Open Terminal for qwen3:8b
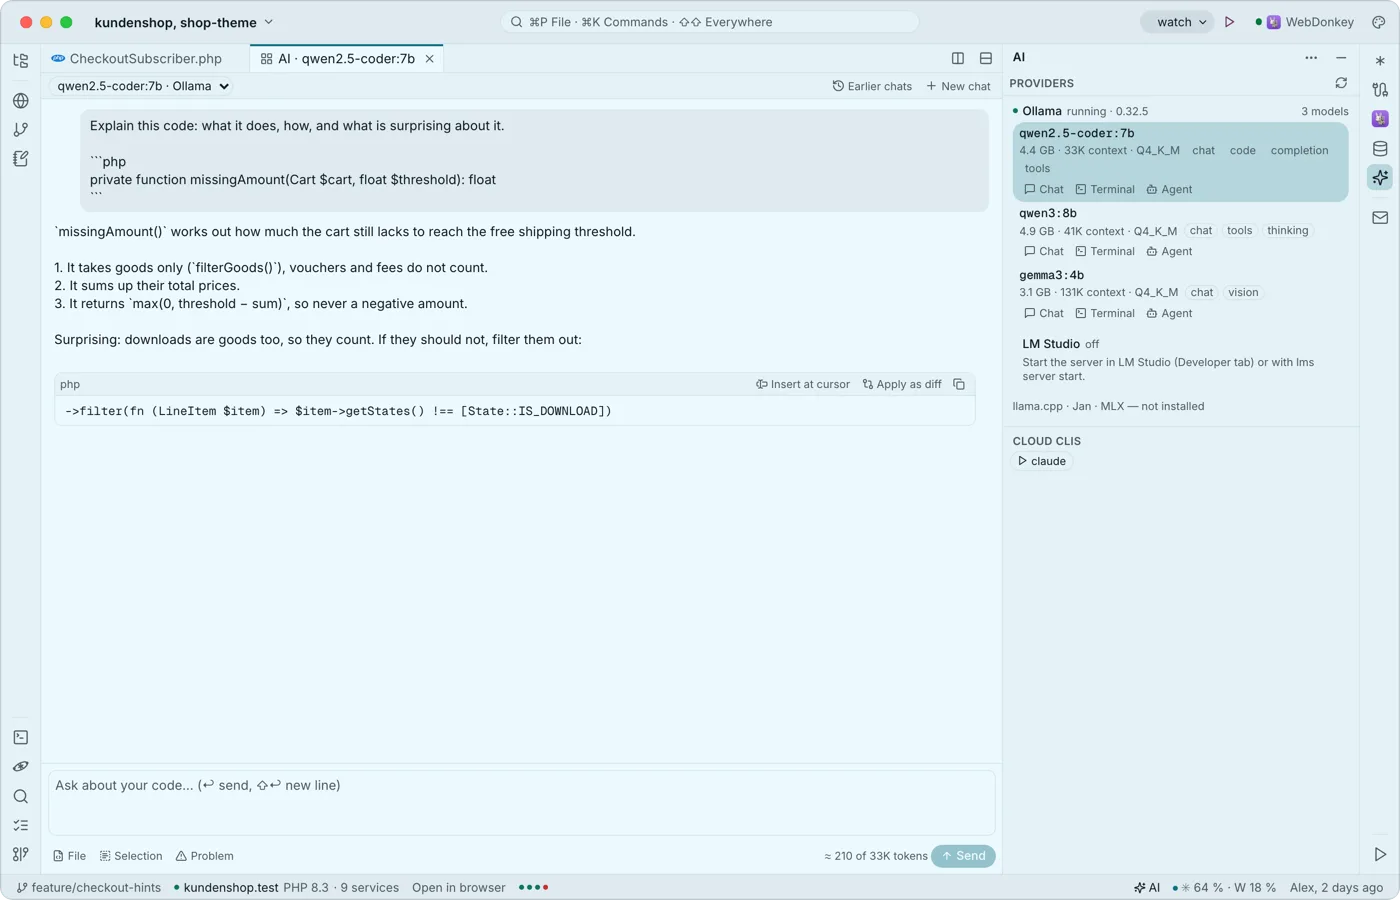The image size is (1400, 900). click(x=1105, y=252)
